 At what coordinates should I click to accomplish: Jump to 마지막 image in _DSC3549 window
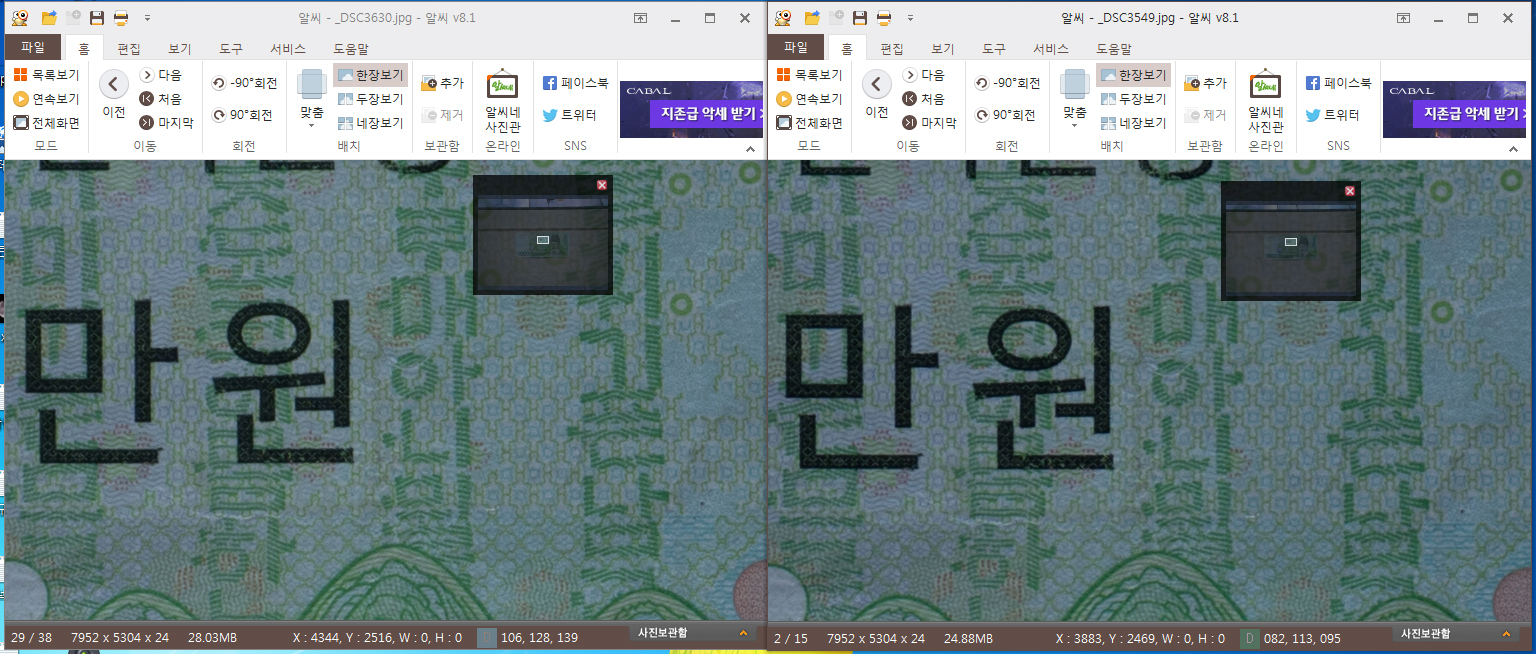coord(929,123)
